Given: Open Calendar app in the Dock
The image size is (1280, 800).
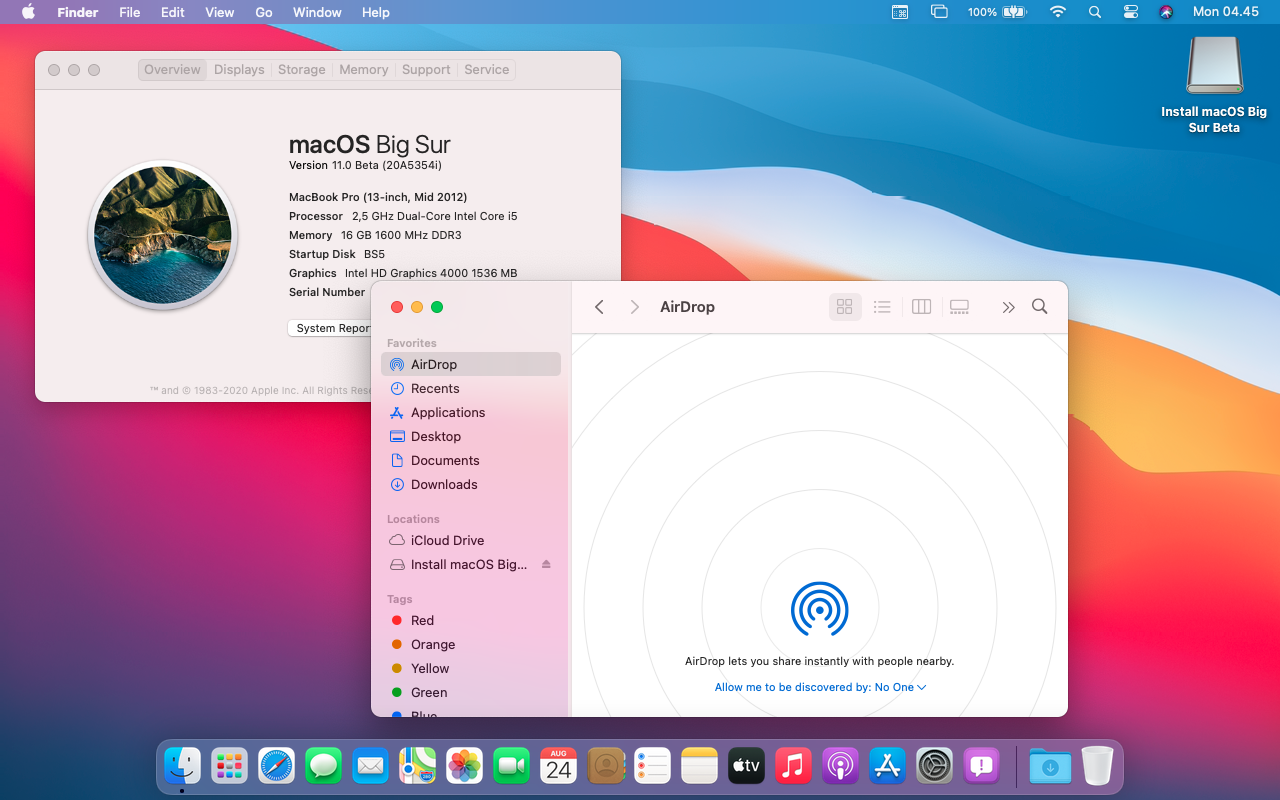Looking at the screenshot, I should click(559, 766).
